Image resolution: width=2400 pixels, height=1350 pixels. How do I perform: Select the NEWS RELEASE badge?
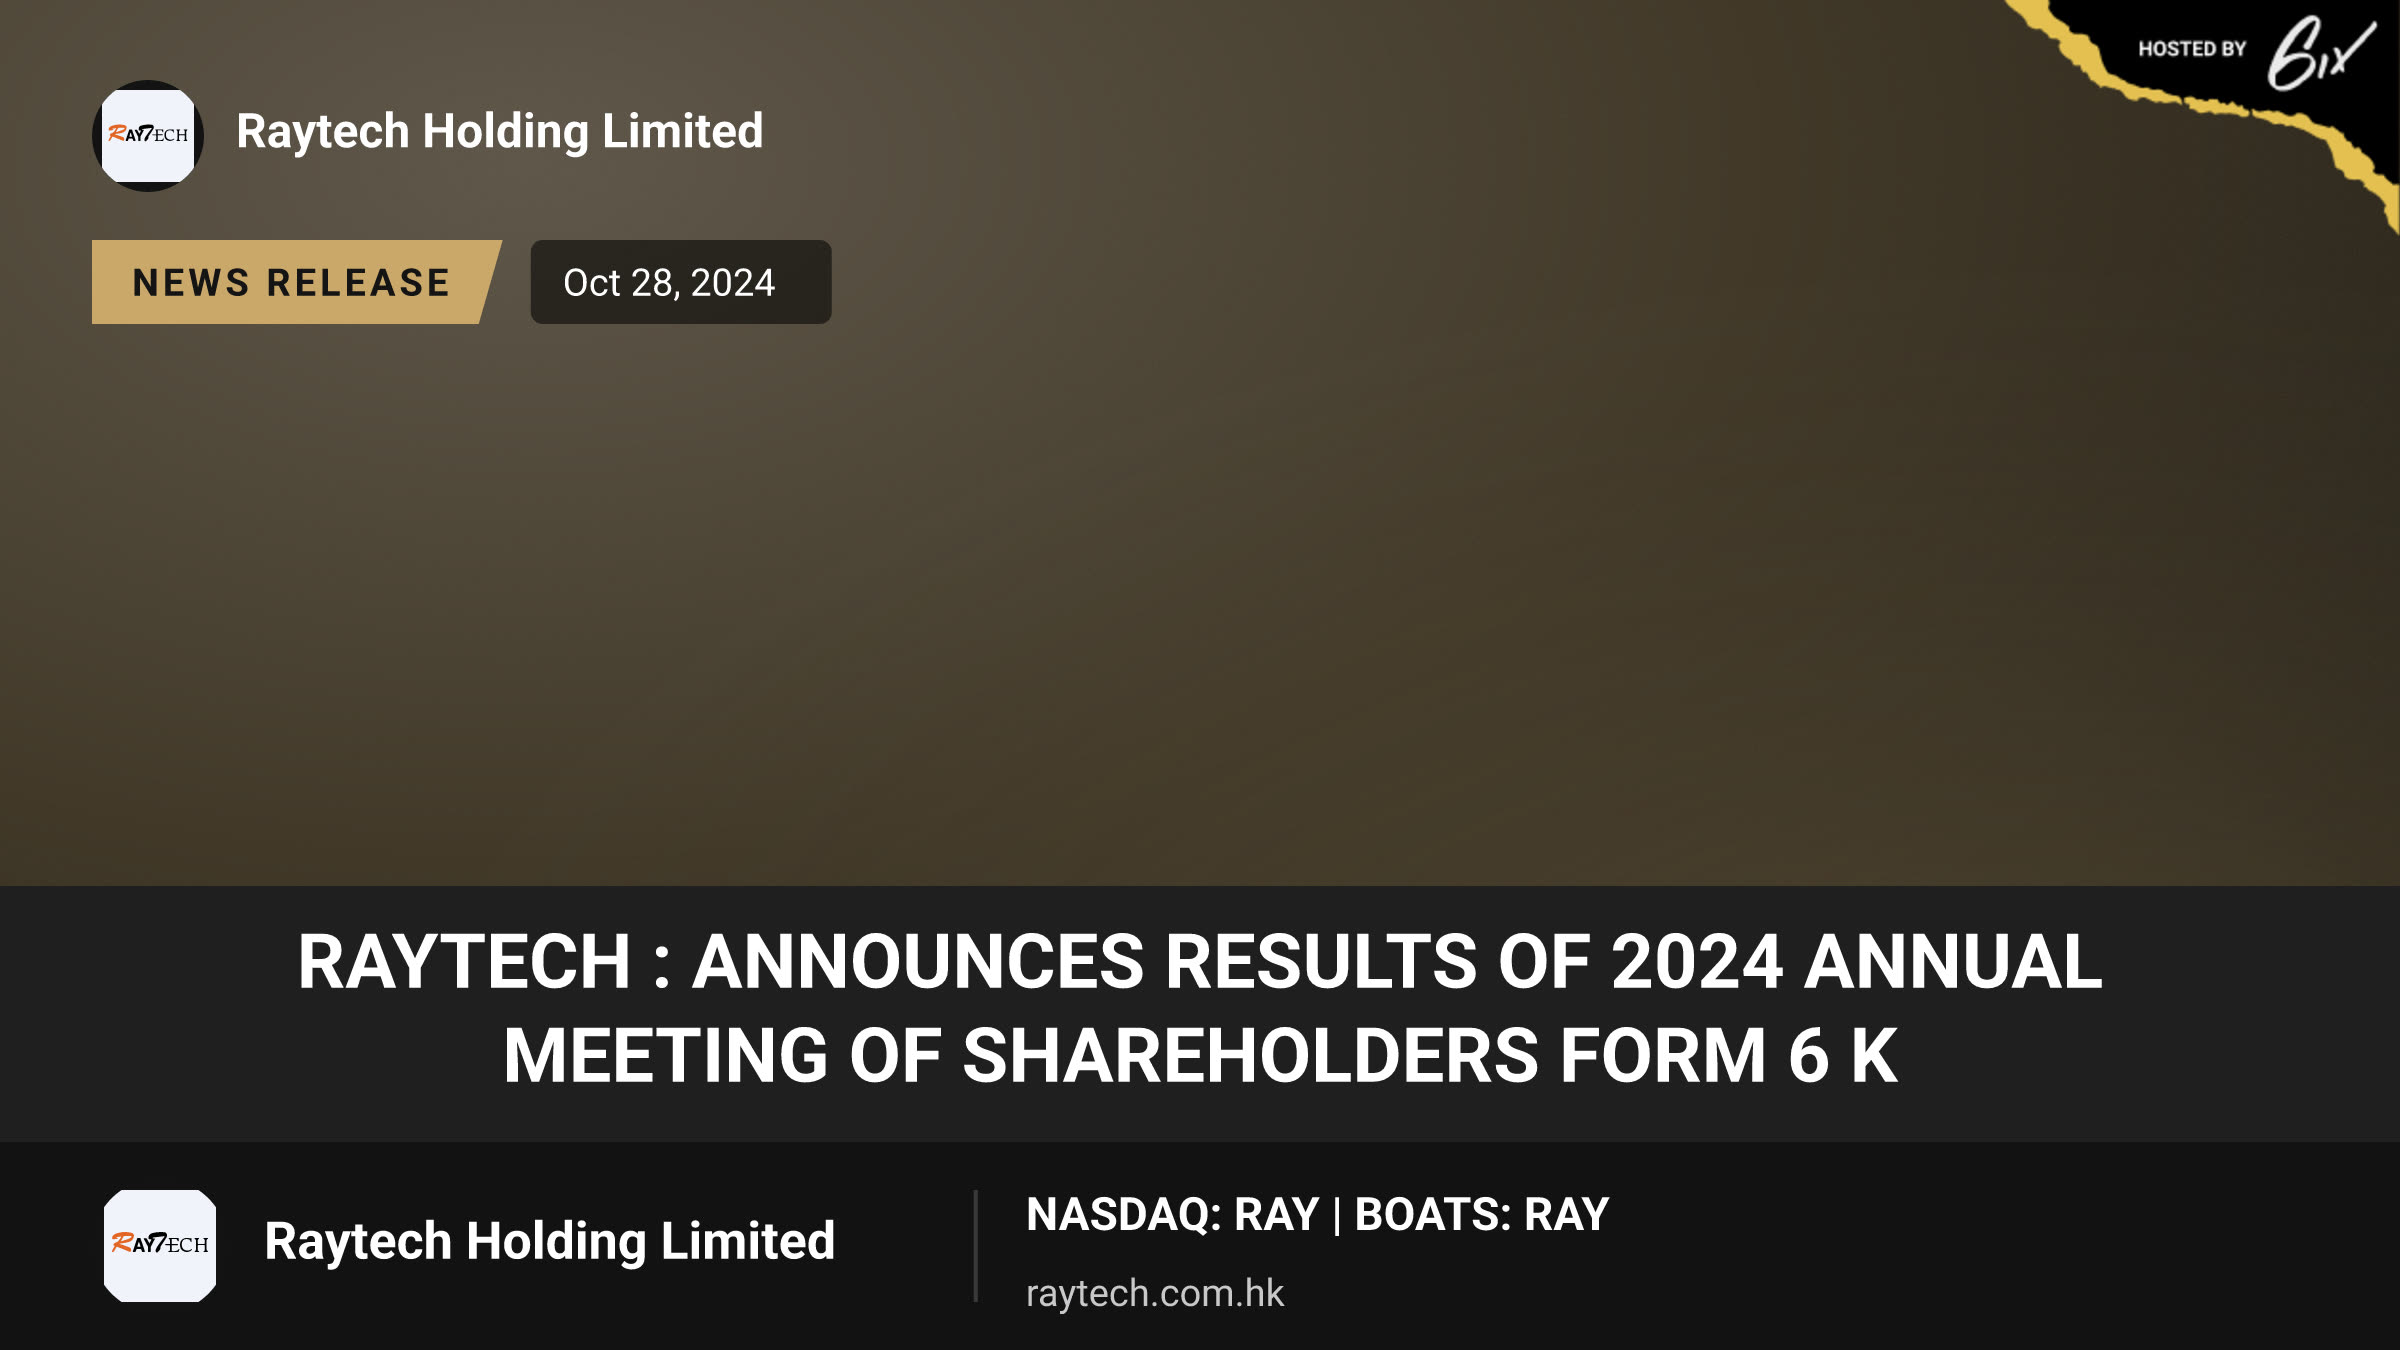(x=295, y=282)
